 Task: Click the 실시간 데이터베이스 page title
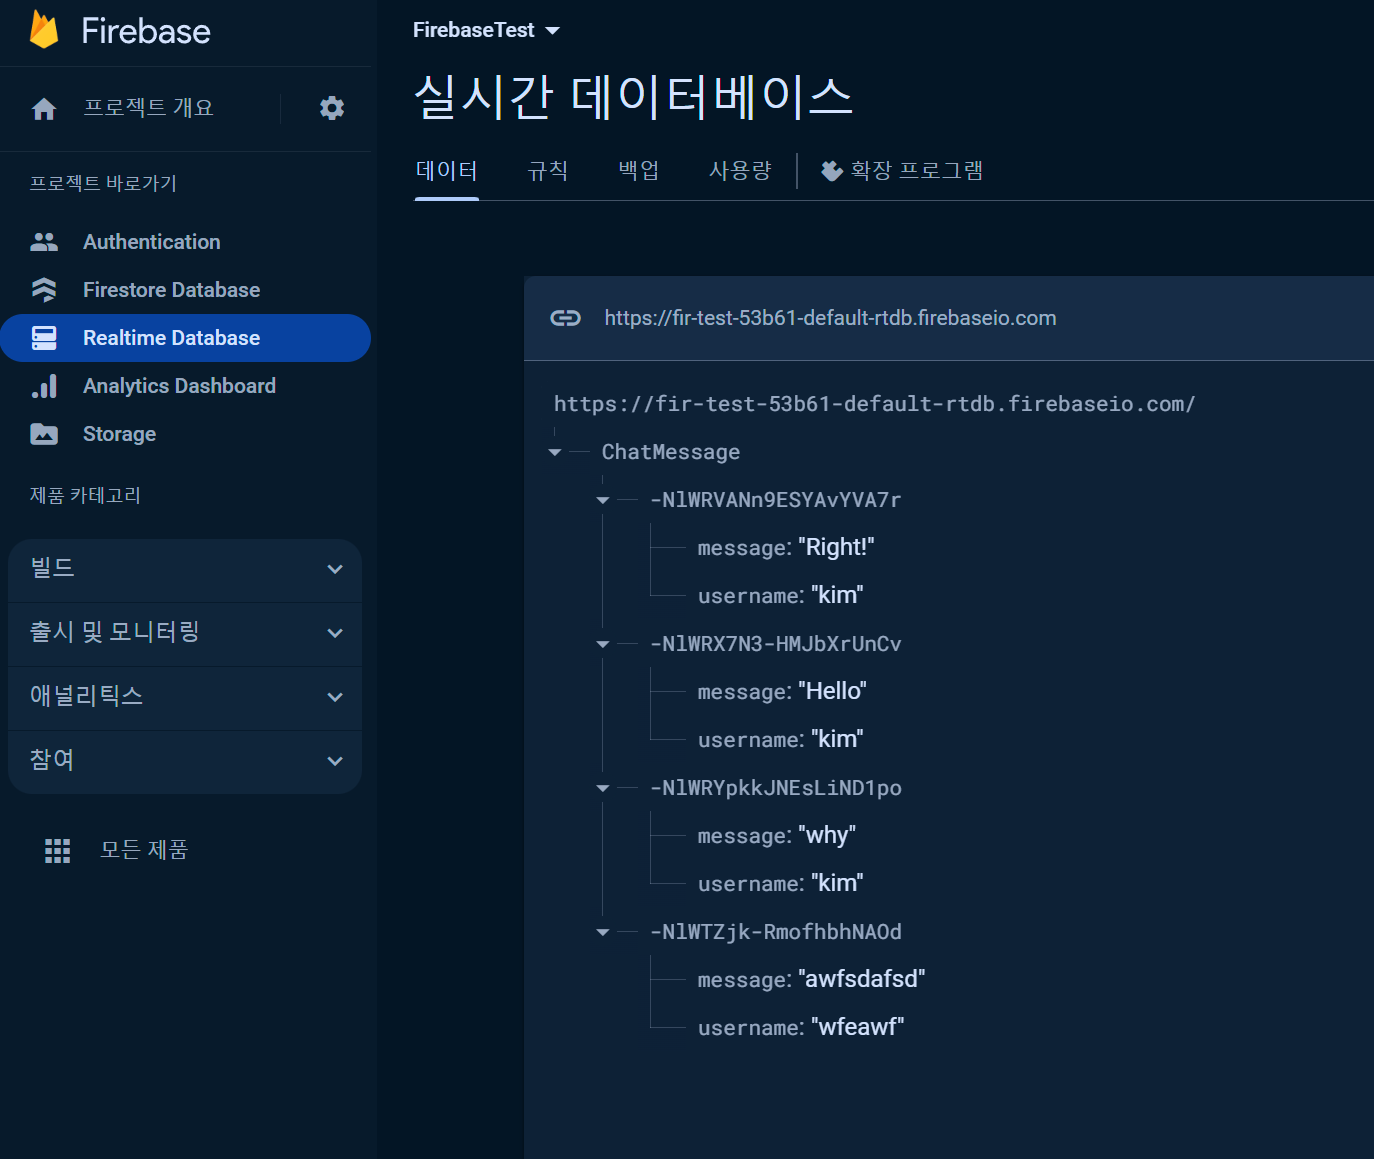coord(633,97)
